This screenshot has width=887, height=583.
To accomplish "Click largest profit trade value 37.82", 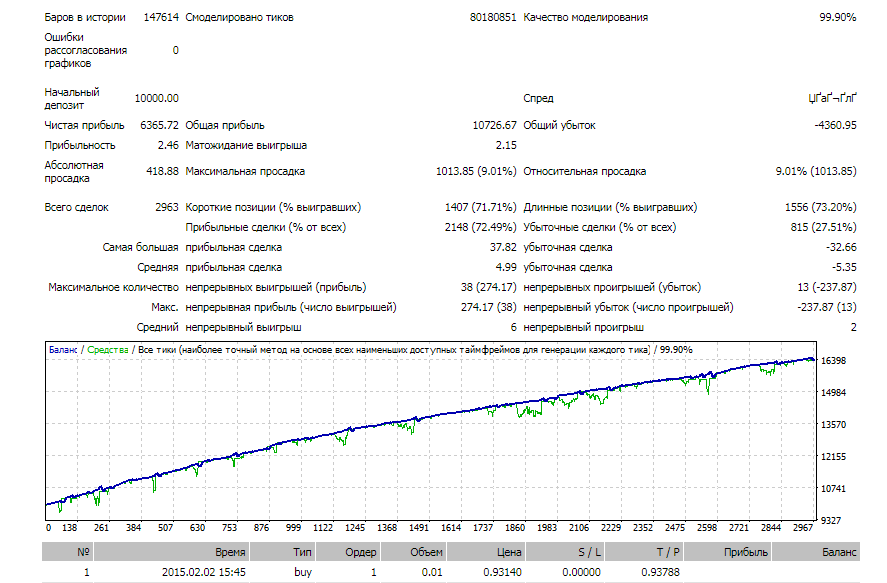I will tap(503, 248).
